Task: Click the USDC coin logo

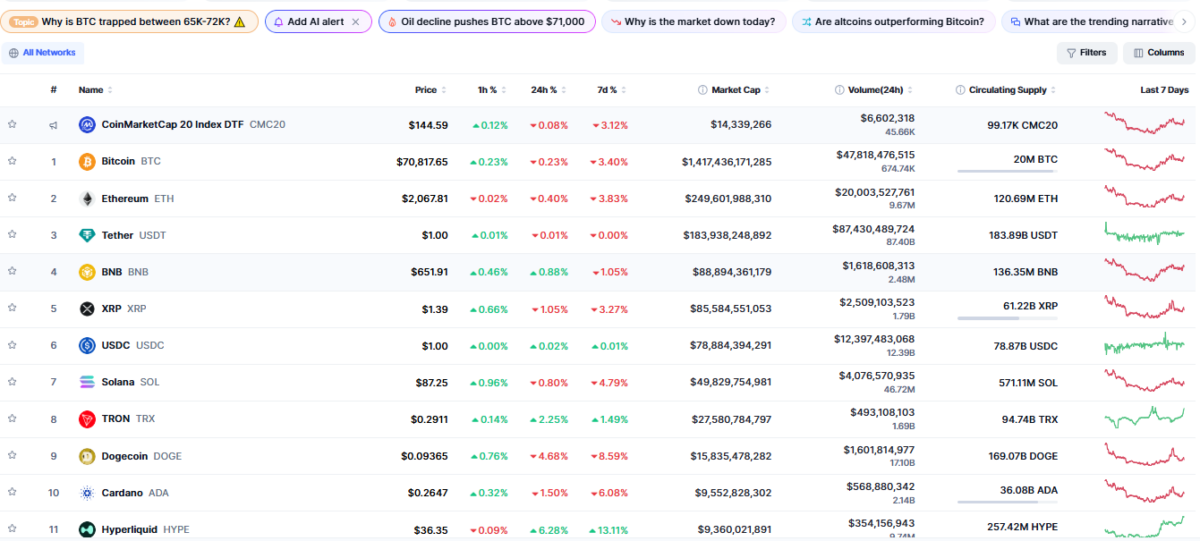Action: coord(87,345)
